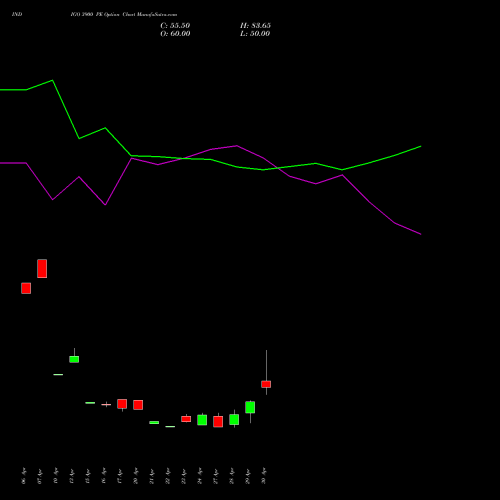The width and height of the screenshot is (500, 500).
Task: Click the 27 Apr date label
Action: pyautogui.click(x=215, y=476)
